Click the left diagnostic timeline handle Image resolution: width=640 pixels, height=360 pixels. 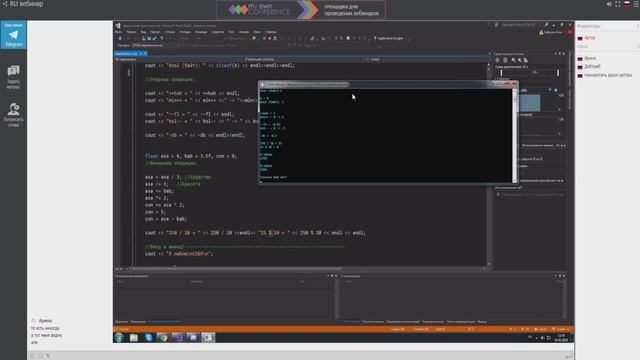[x=501, y=73]
